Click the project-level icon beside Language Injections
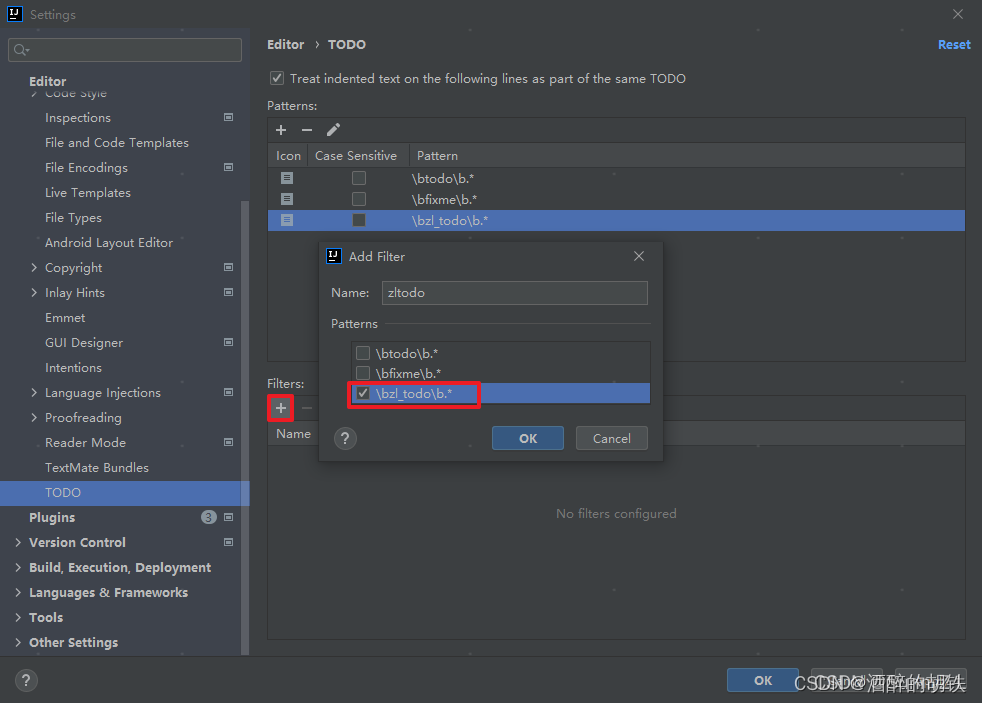The width and height of the screenshot is (982, 703). point(229,393)
